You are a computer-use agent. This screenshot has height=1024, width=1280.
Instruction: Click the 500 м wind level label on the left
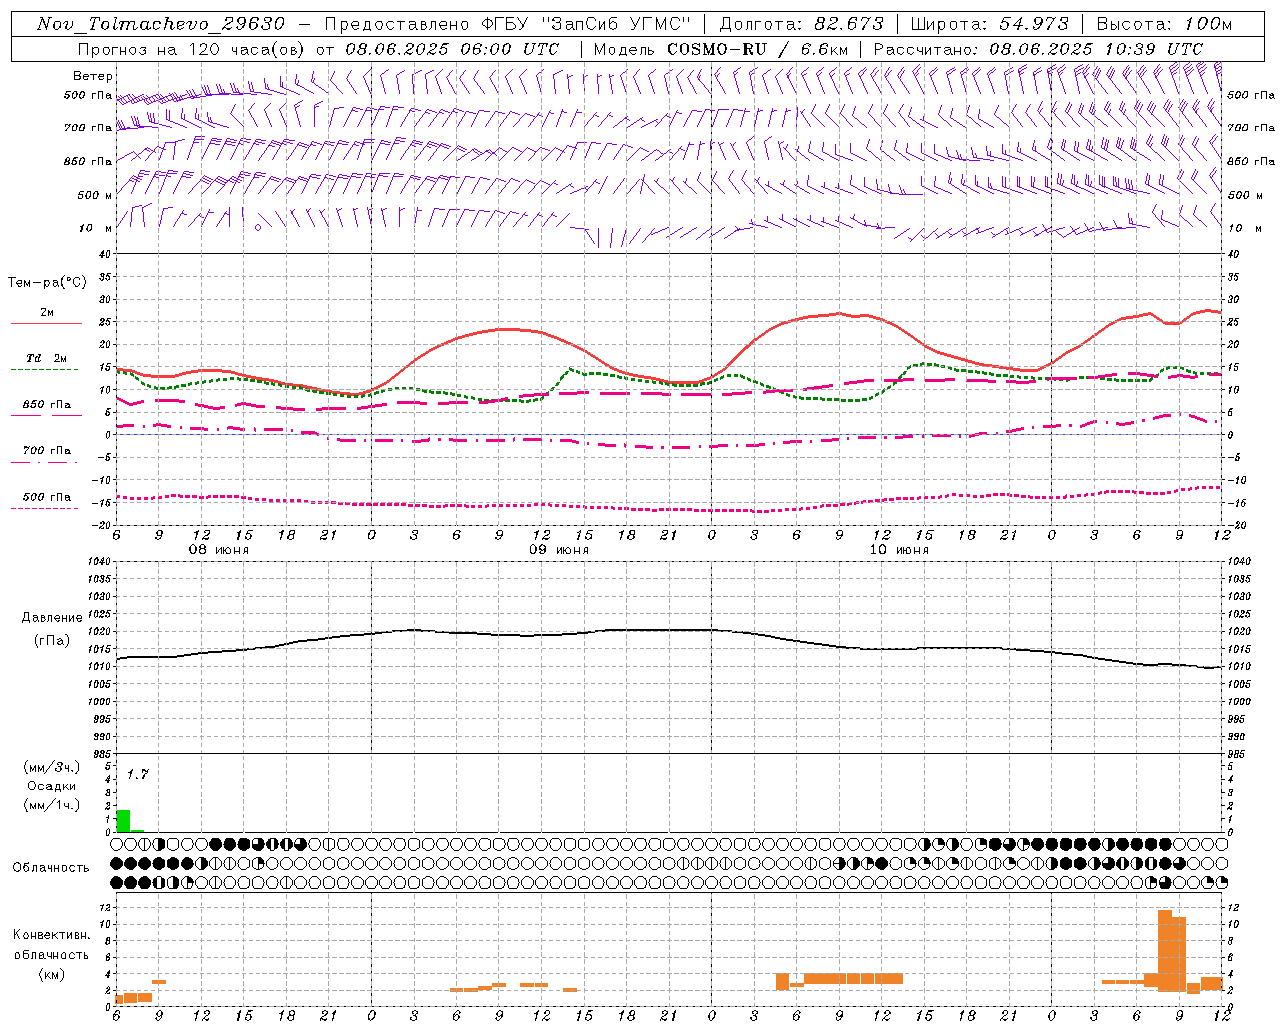[x=95, y=195]
